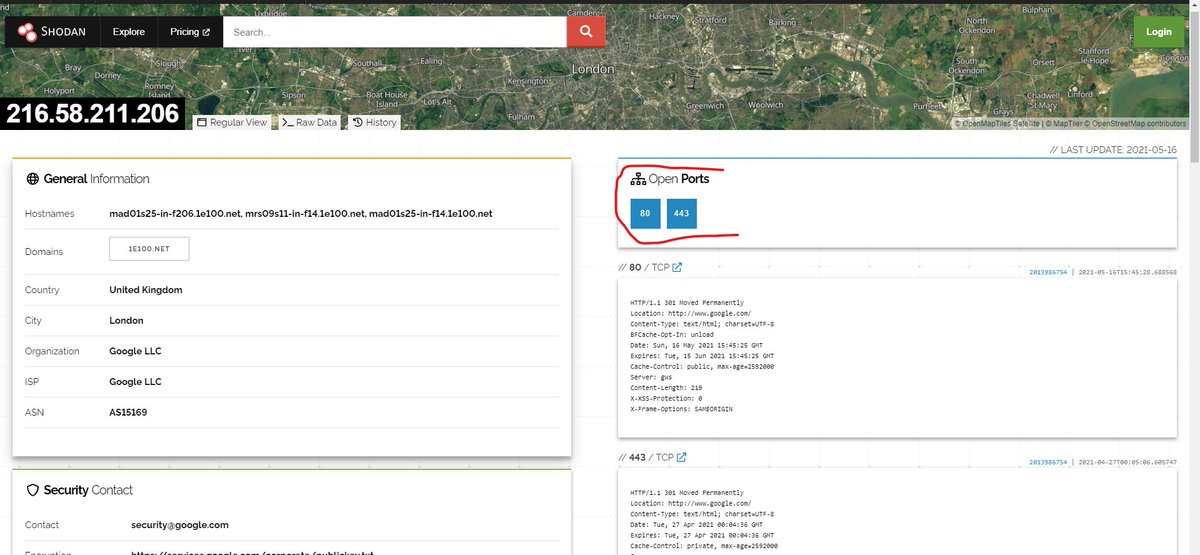Click hostname mrs09s11-in-f14.1e100.net

(x=306, y=214)
